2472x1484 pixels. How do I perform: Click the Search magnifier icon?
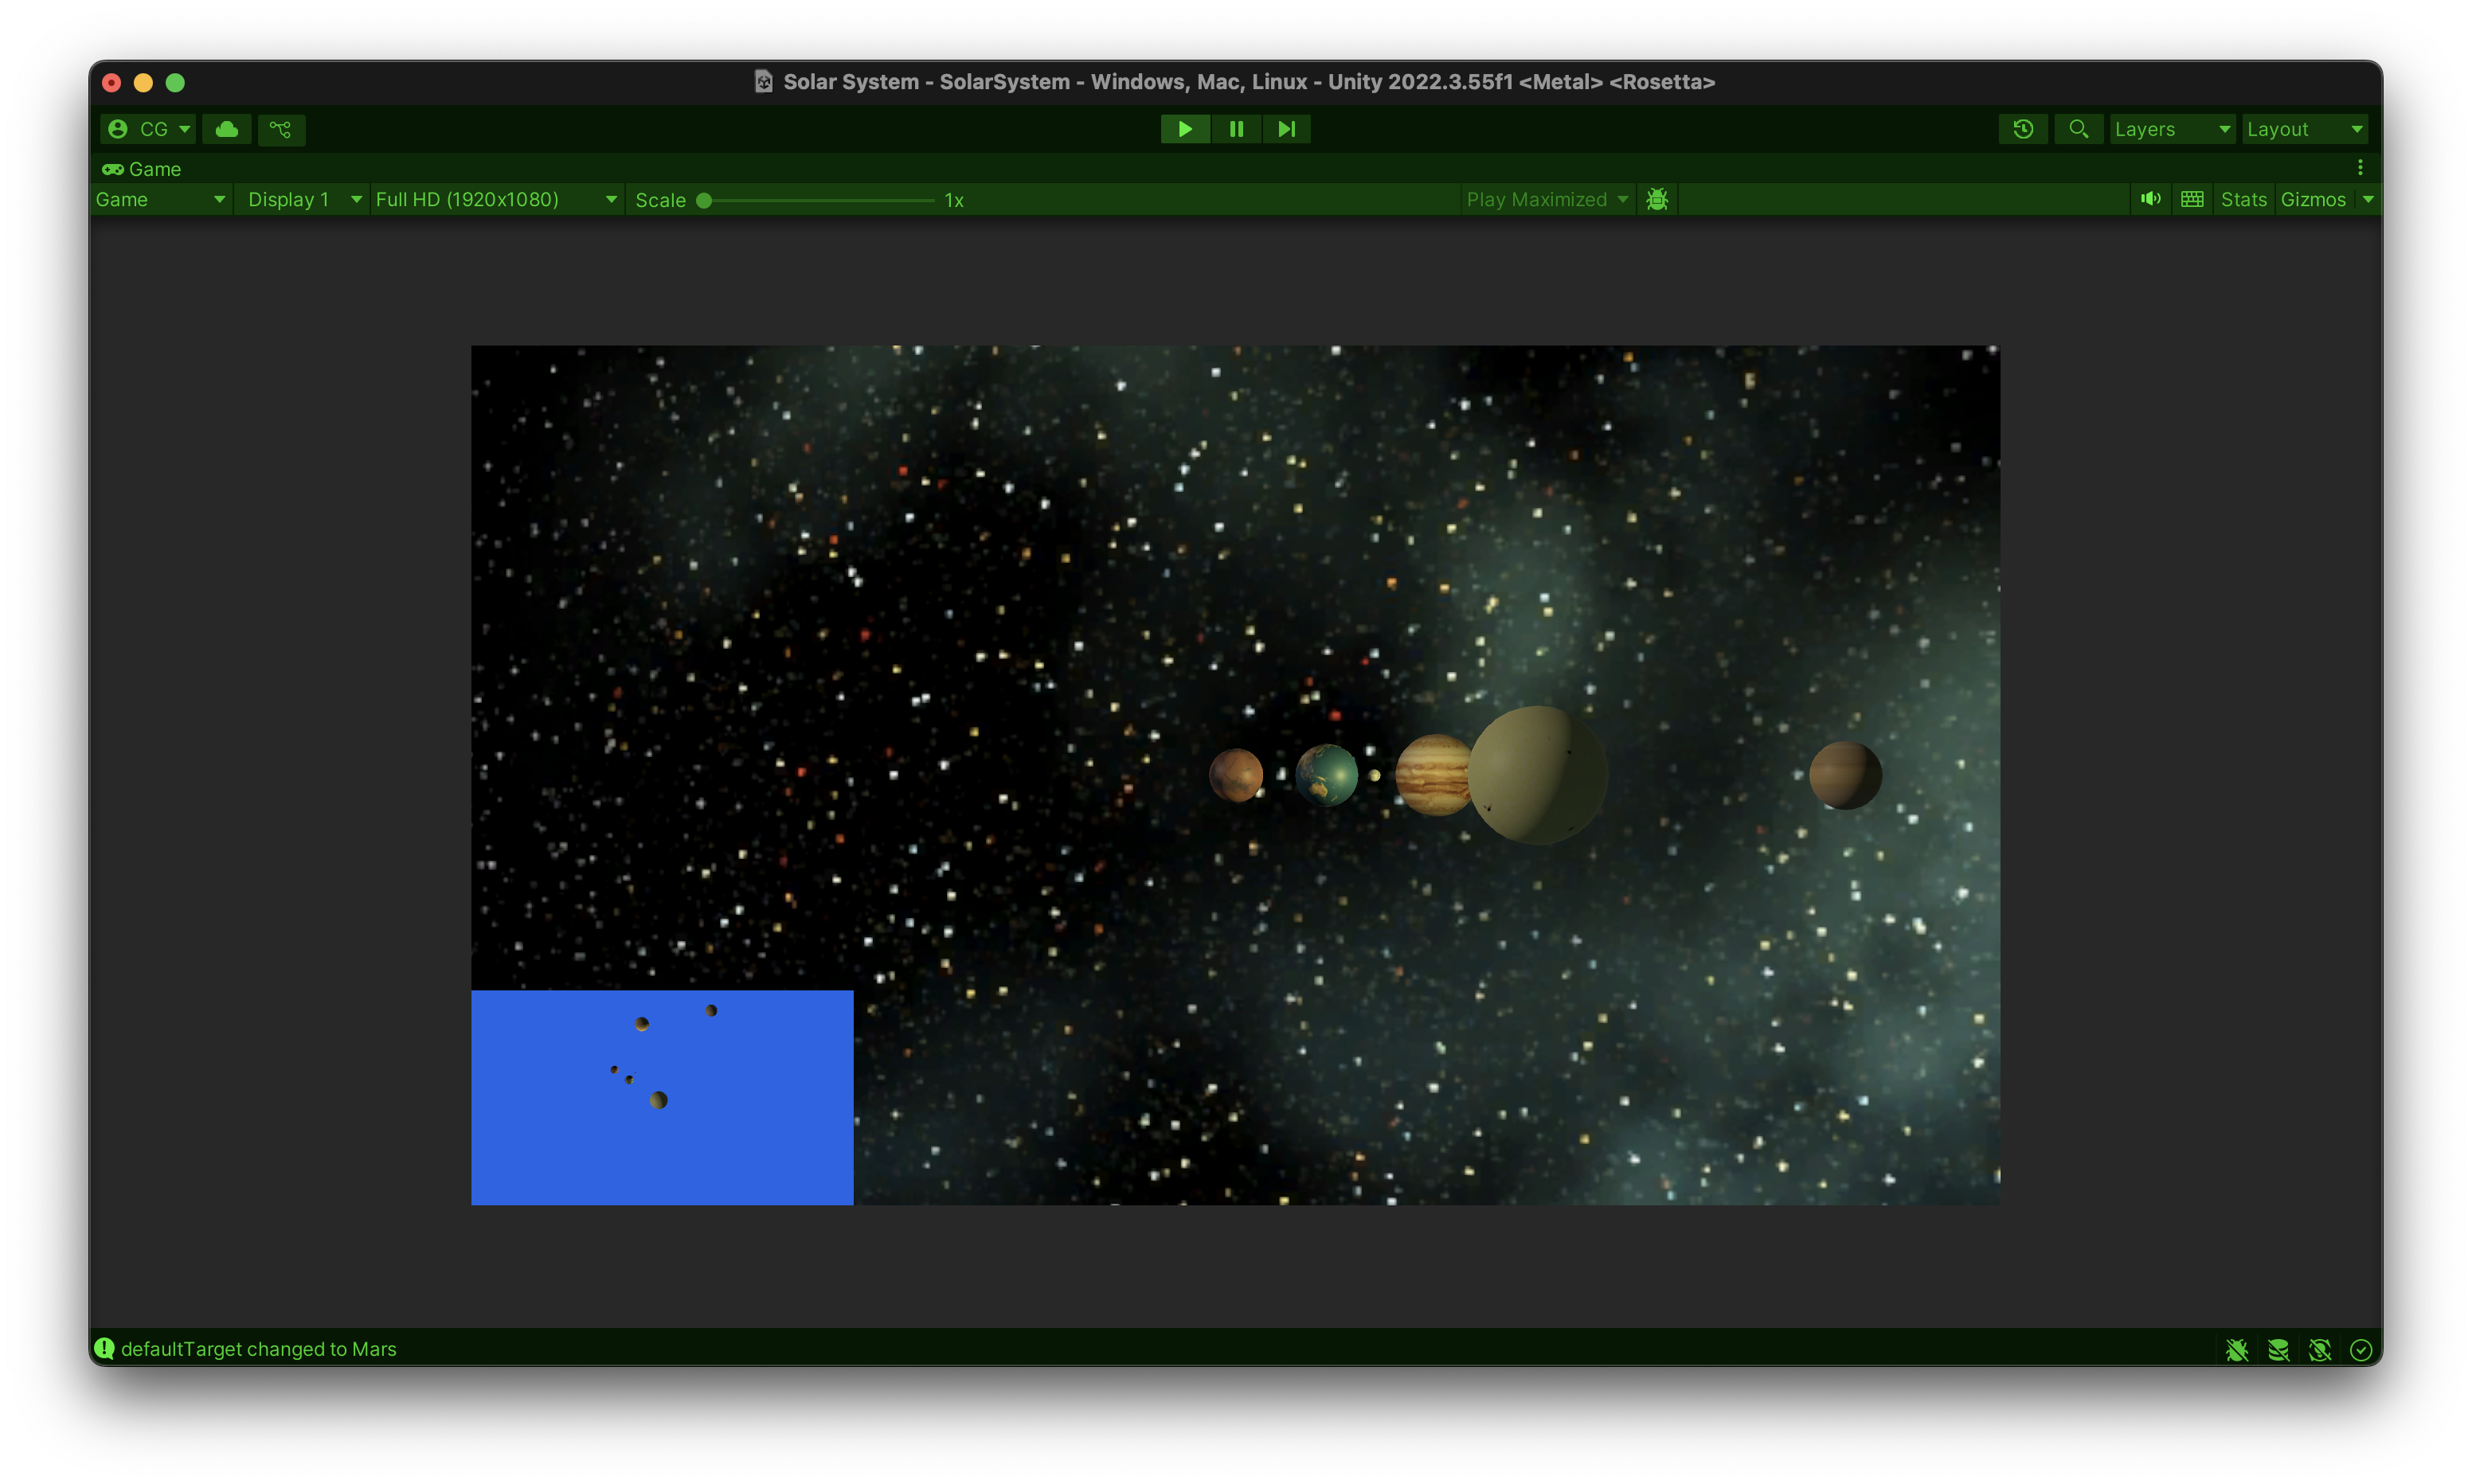[x=2078, y=129]
